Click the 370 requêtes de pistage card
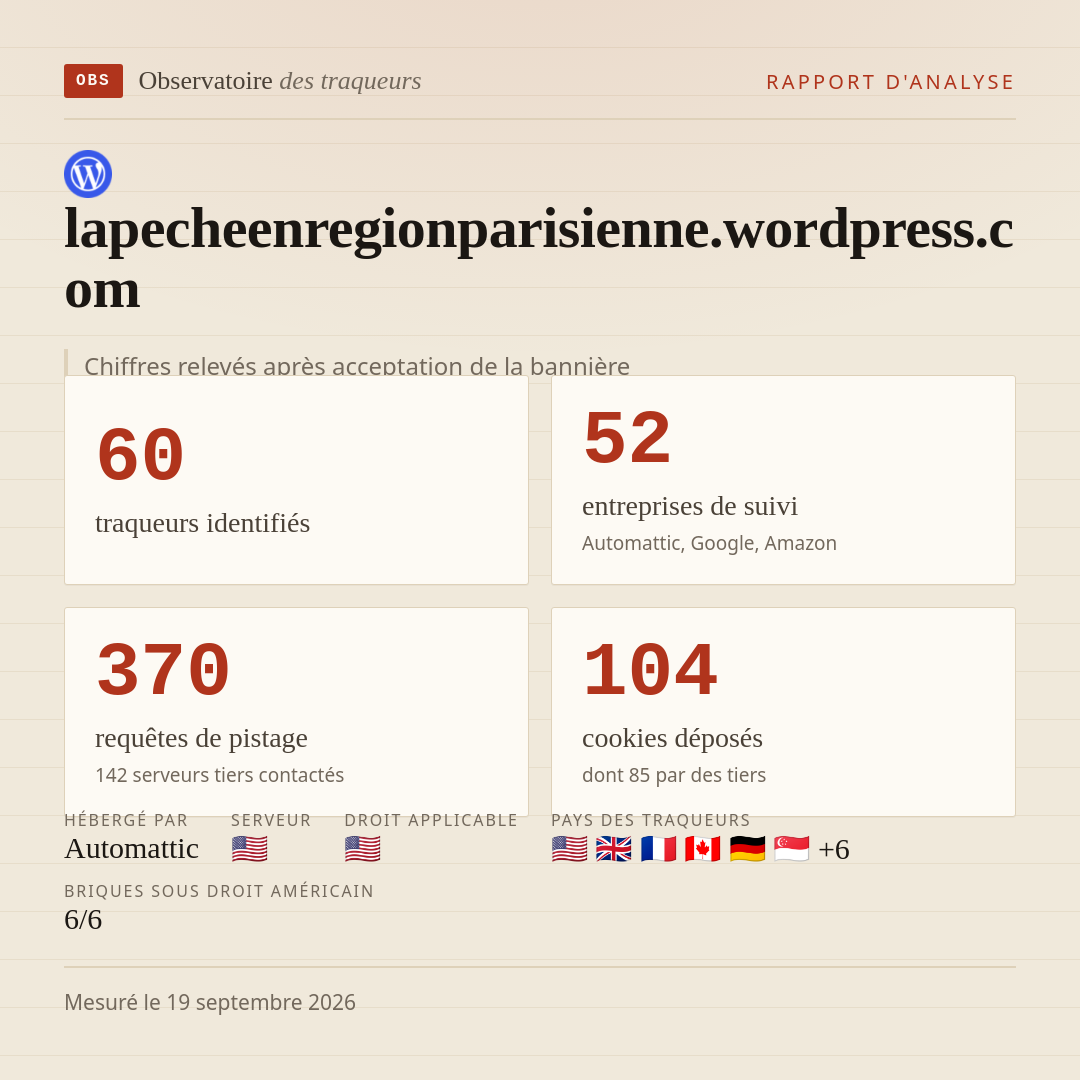The height and width of the screenshot is (1080, 1080). point(296,712)
